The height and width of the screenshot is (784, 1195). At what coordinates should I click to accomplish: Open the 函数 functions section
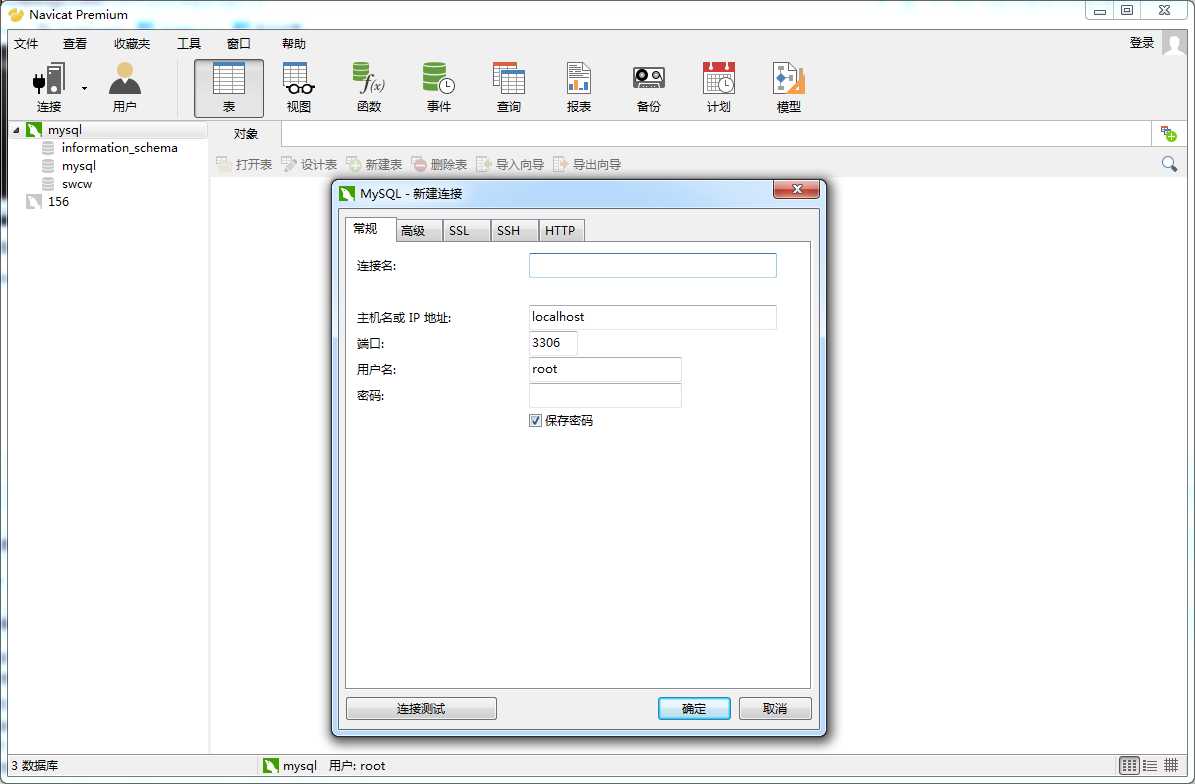[369, 88]
